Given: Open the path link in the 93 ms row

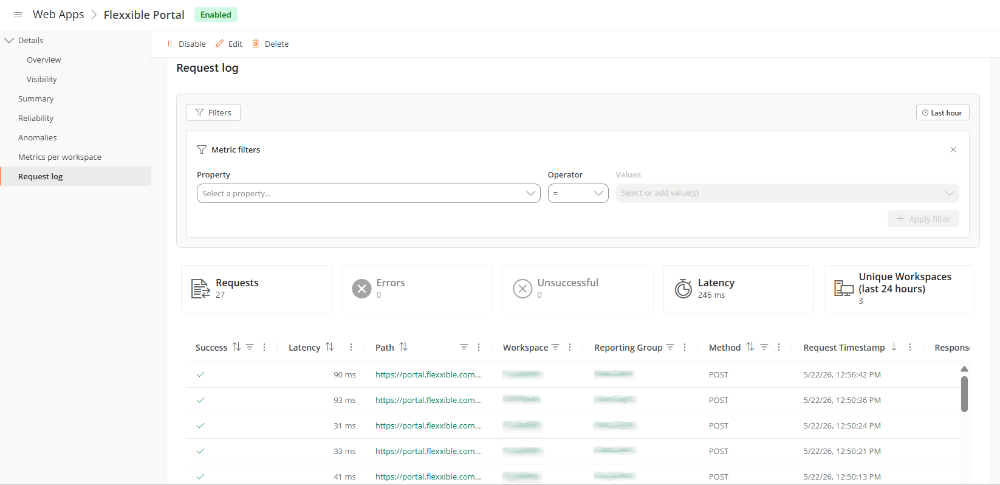Looking at the screenshot, I should click(428, 400).
